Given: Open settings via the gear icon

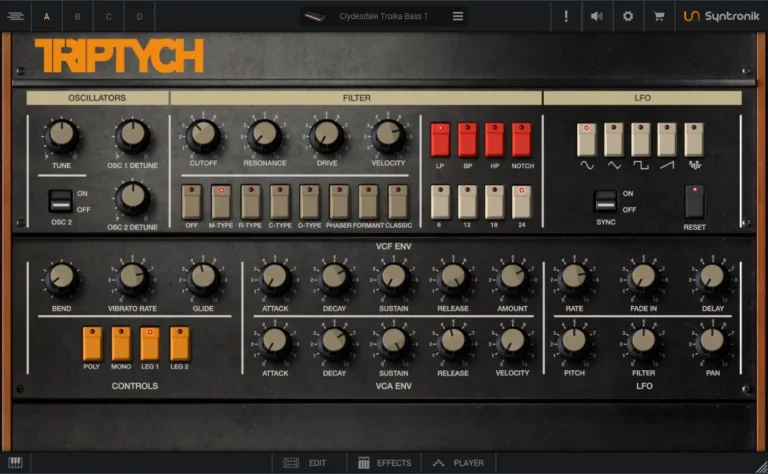Looking at the screenshot, I should pos(628,16).
